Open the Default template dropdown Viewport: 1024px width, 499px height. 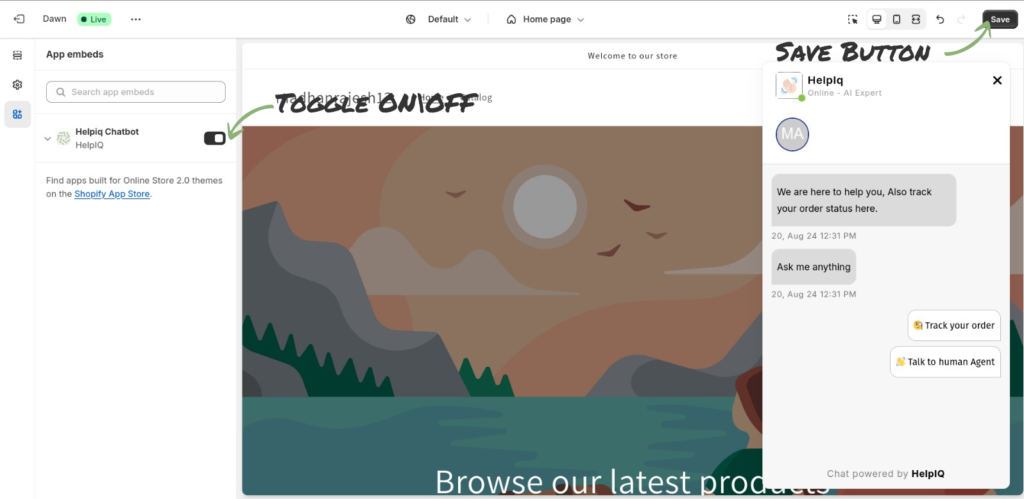coord(438,20)
